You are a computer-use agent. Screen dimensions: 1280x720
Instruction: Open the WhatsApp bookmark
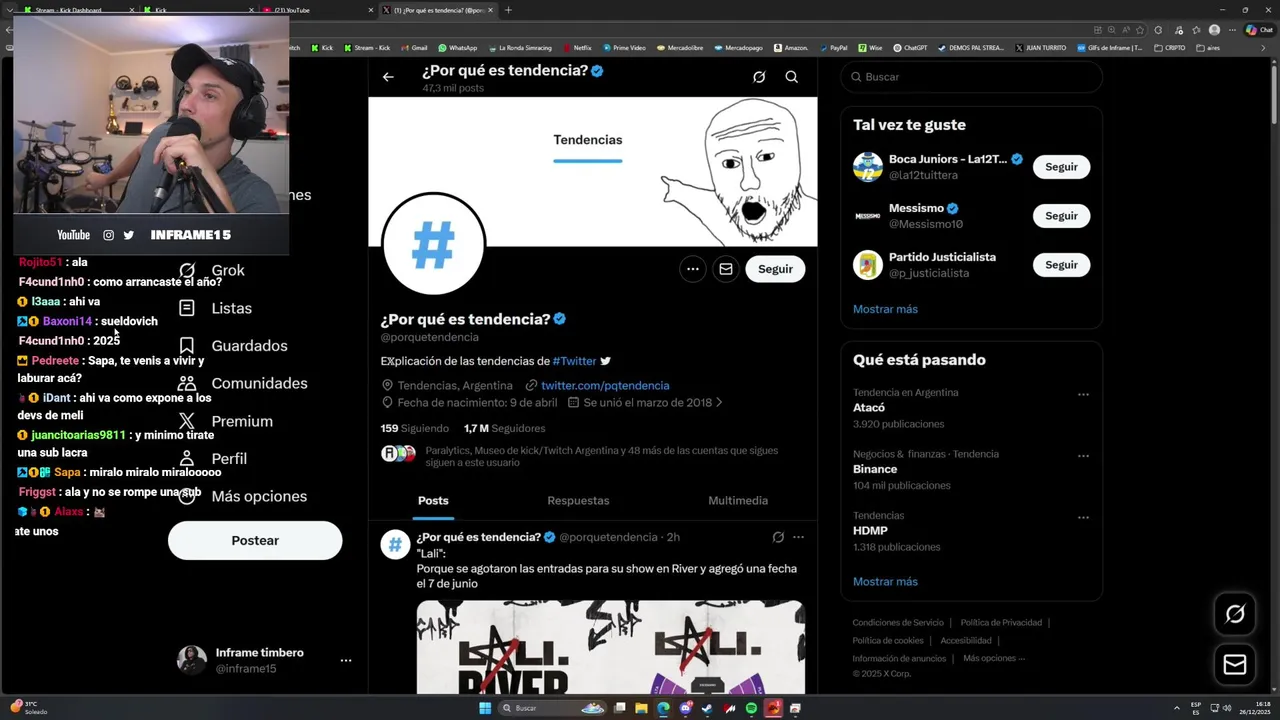point(457,48)
